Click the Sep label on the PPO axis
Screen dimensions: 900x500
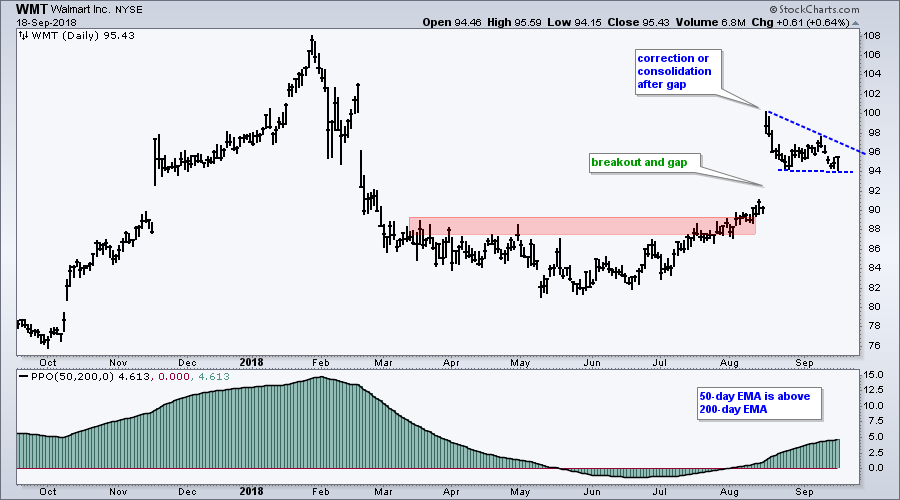pos(804,491)
